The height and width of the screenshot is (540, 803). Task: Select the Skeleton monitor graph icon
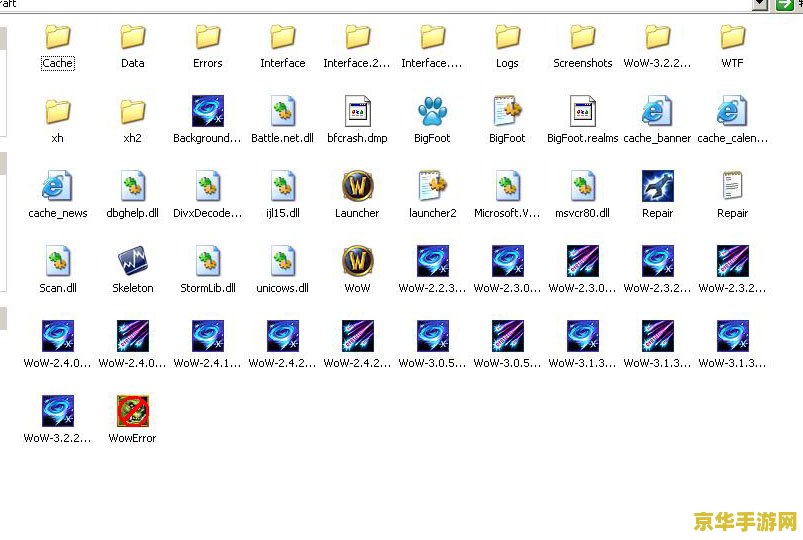coord(133,260)
